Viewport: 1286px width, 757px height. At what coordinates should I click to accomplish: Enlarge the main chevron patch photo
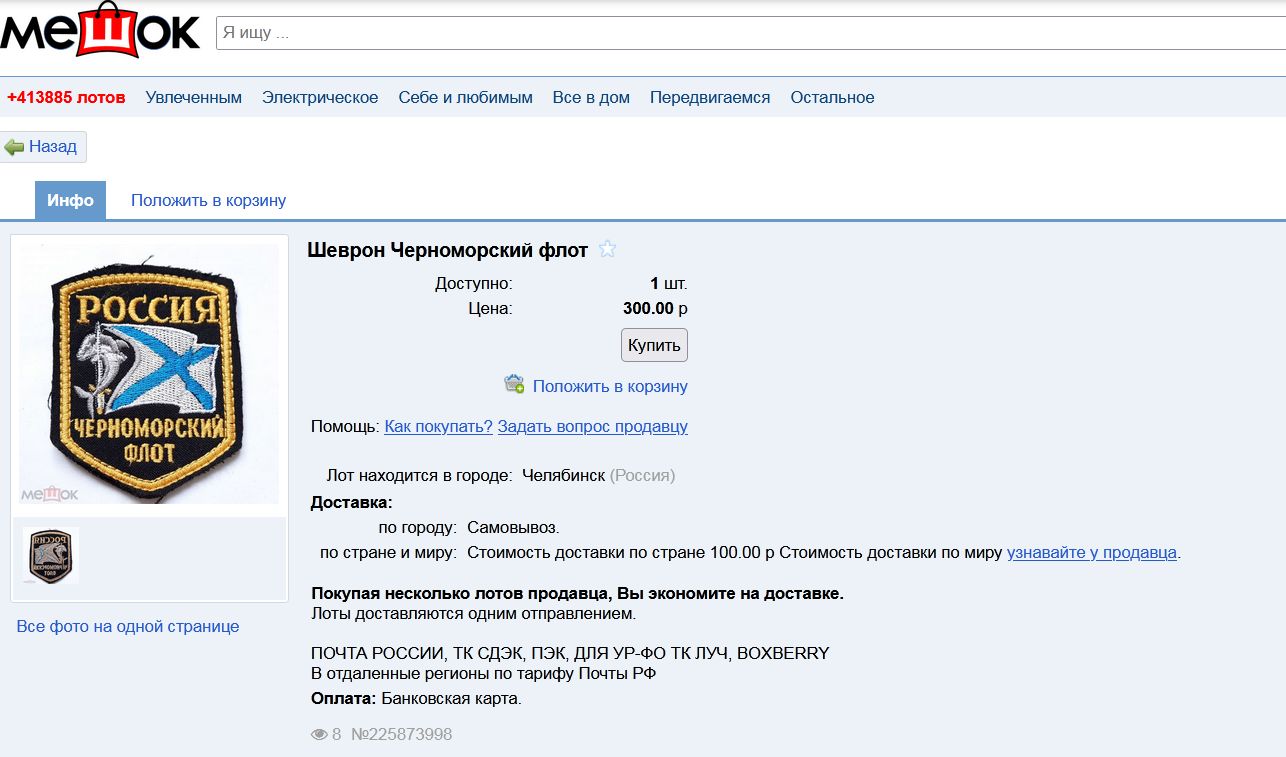pos(149,372)
